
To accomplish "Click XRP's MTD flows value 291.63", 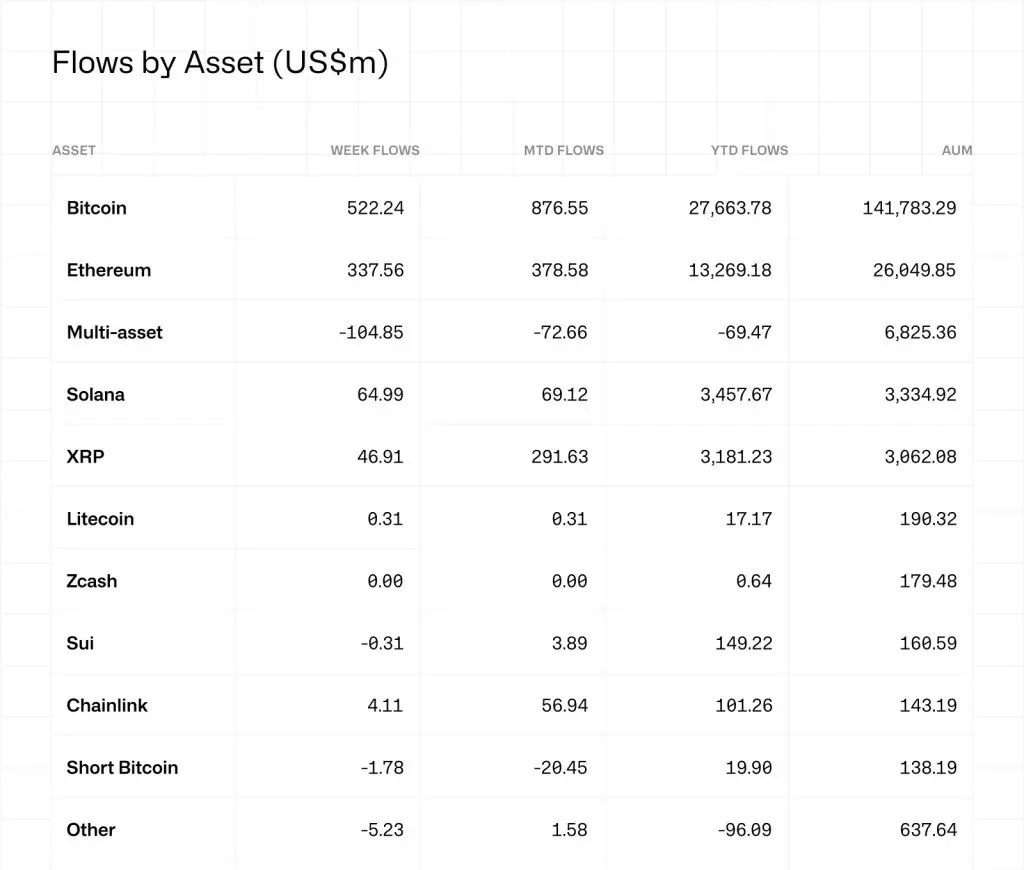I will (x=560, y=457).
